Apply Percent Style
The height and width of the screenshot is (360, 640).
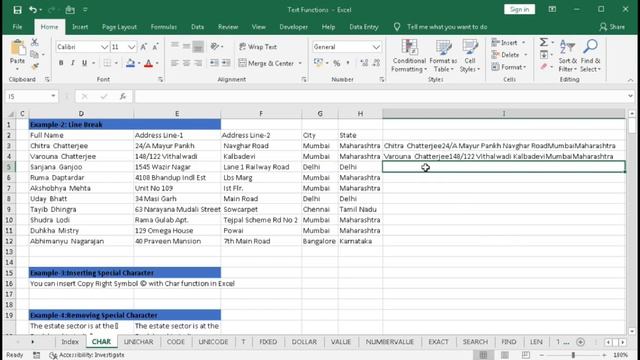pos(337,63)
